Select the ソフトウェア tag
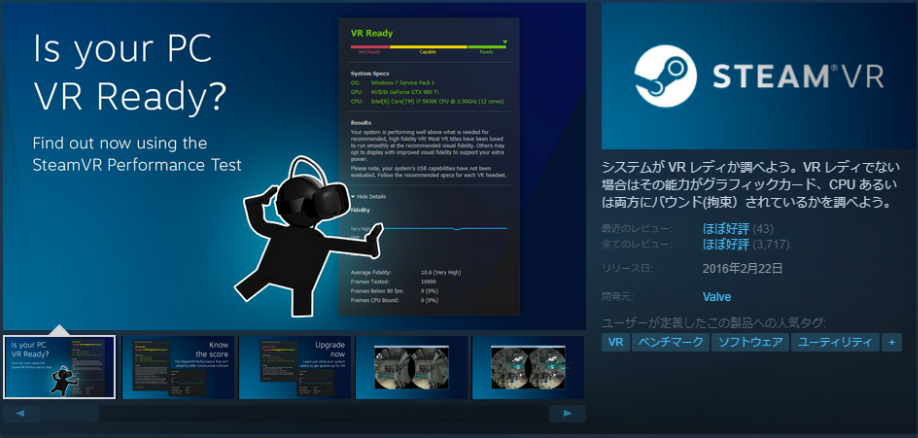 coord(749,342)
